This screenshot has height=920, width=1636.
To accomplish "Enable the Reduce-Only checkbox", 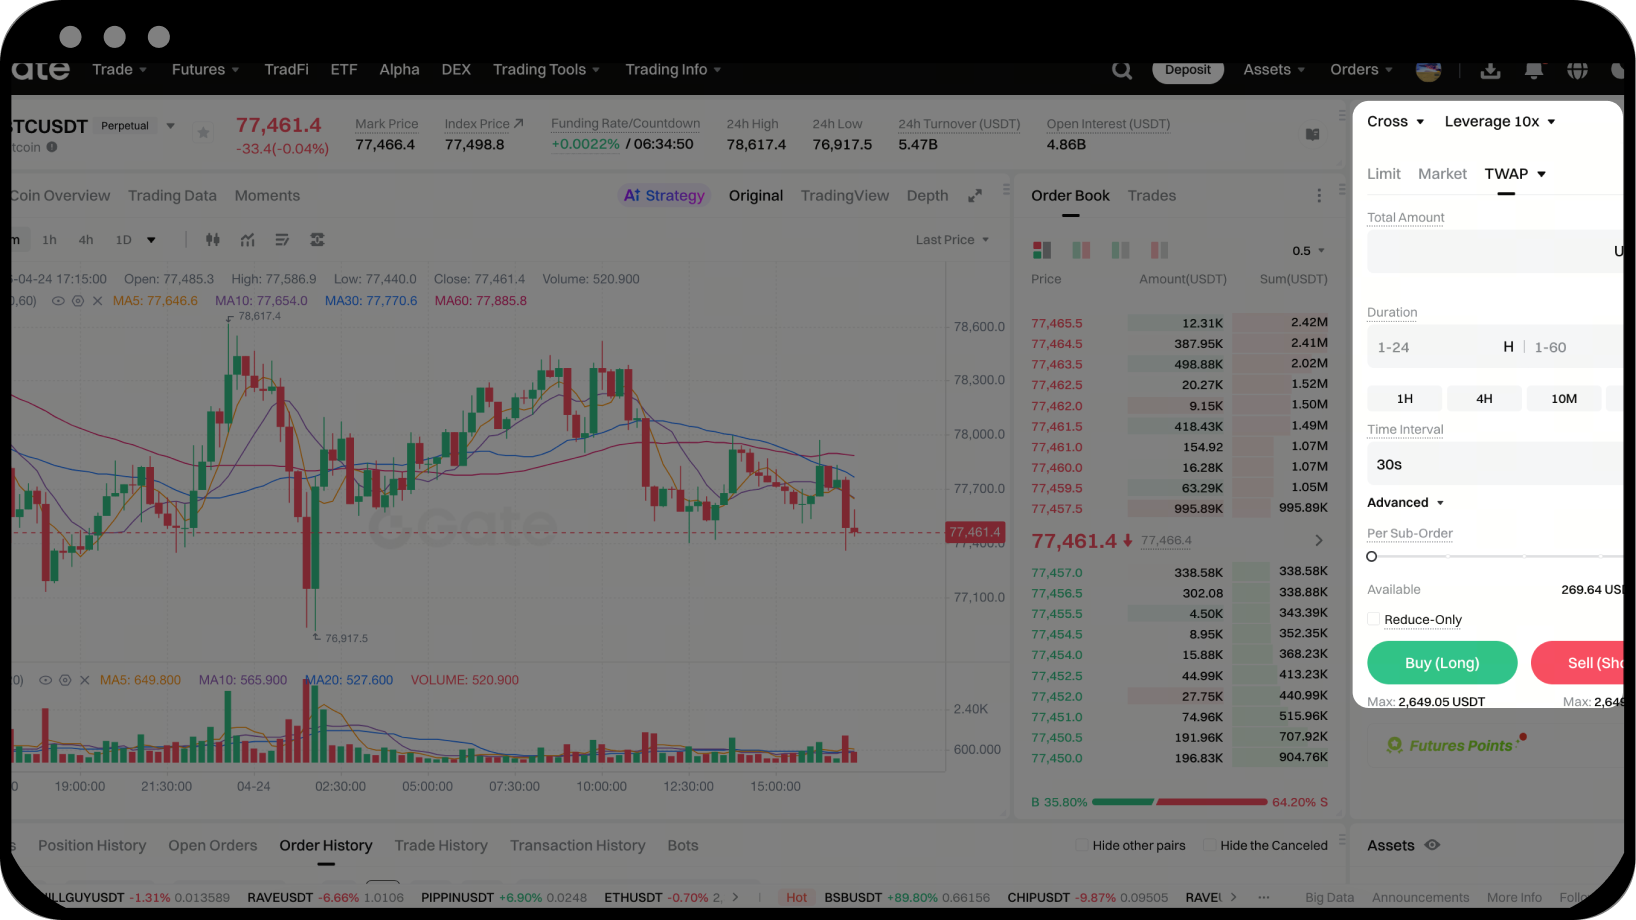I will pyautogui.click(x=1374, y=619).
